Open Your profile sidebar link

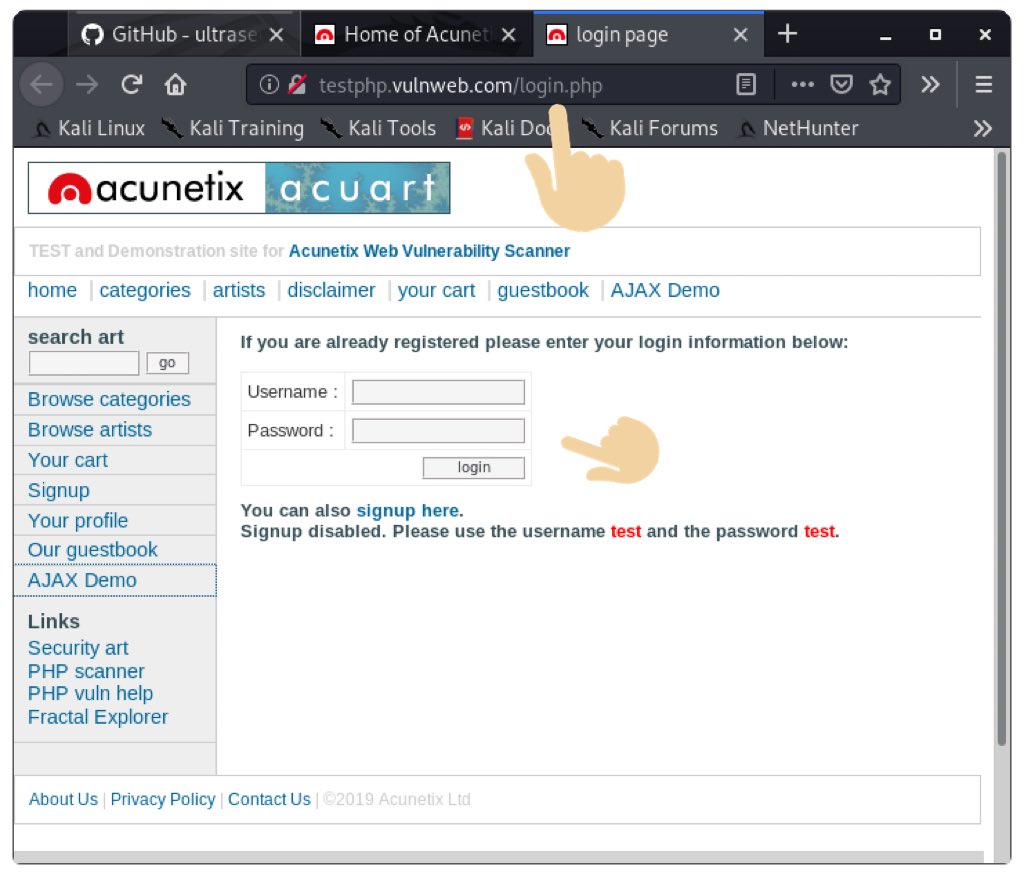pyautogui.click(x=78, y=520)
